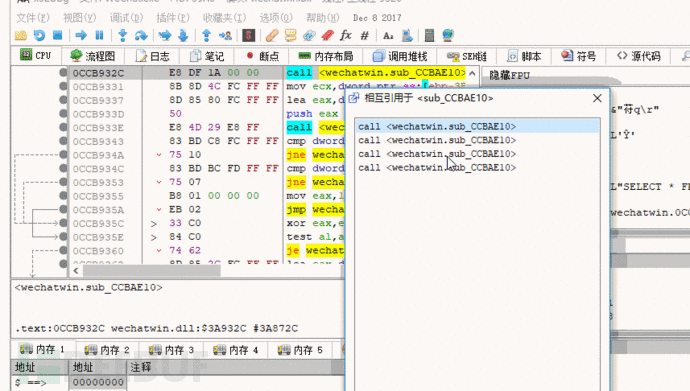Open the Bookmarks icon
Image resolution: width=690 pixels, height=391 pixels.
[327, 35]
